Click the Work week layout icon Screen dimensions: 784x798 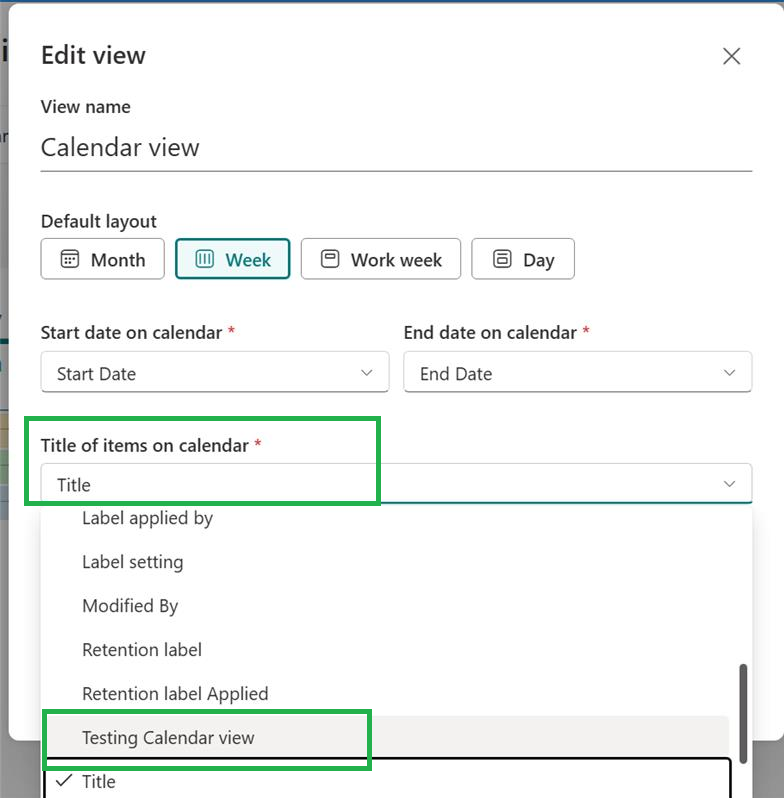pos(329,259)
